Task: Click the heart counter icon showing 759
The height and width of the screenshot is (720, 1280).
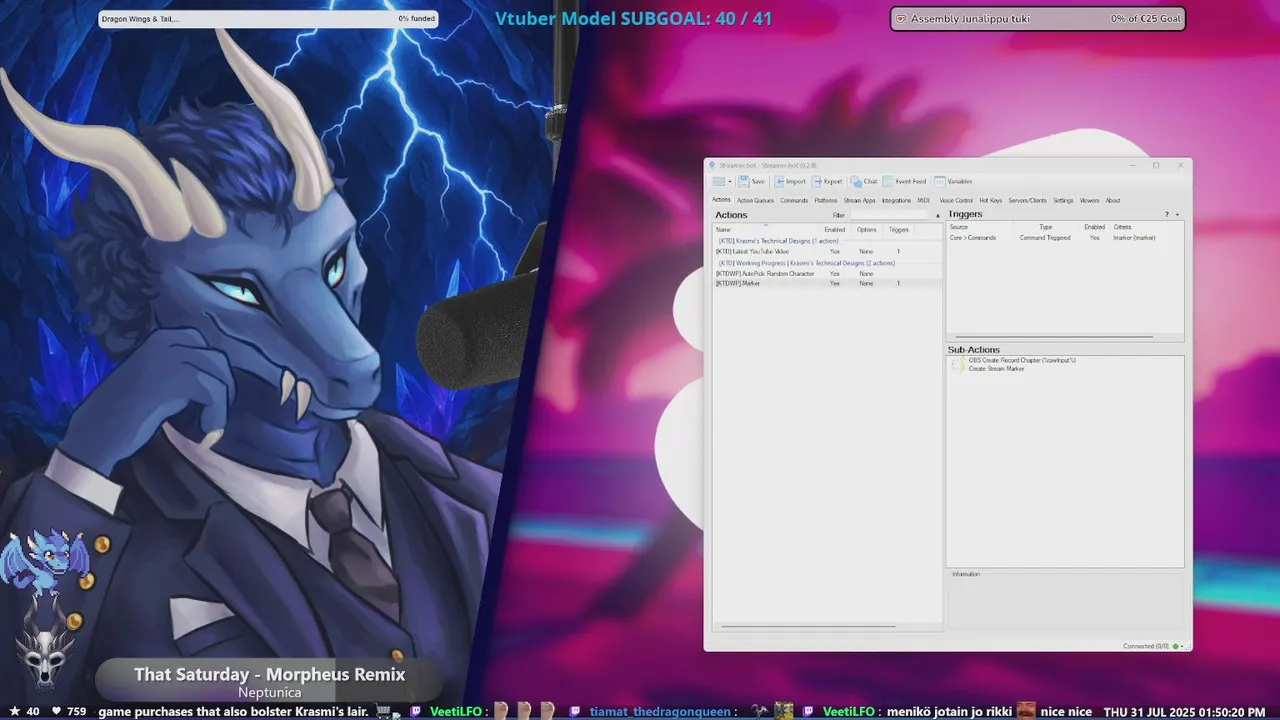Action: tap(56, 711)
